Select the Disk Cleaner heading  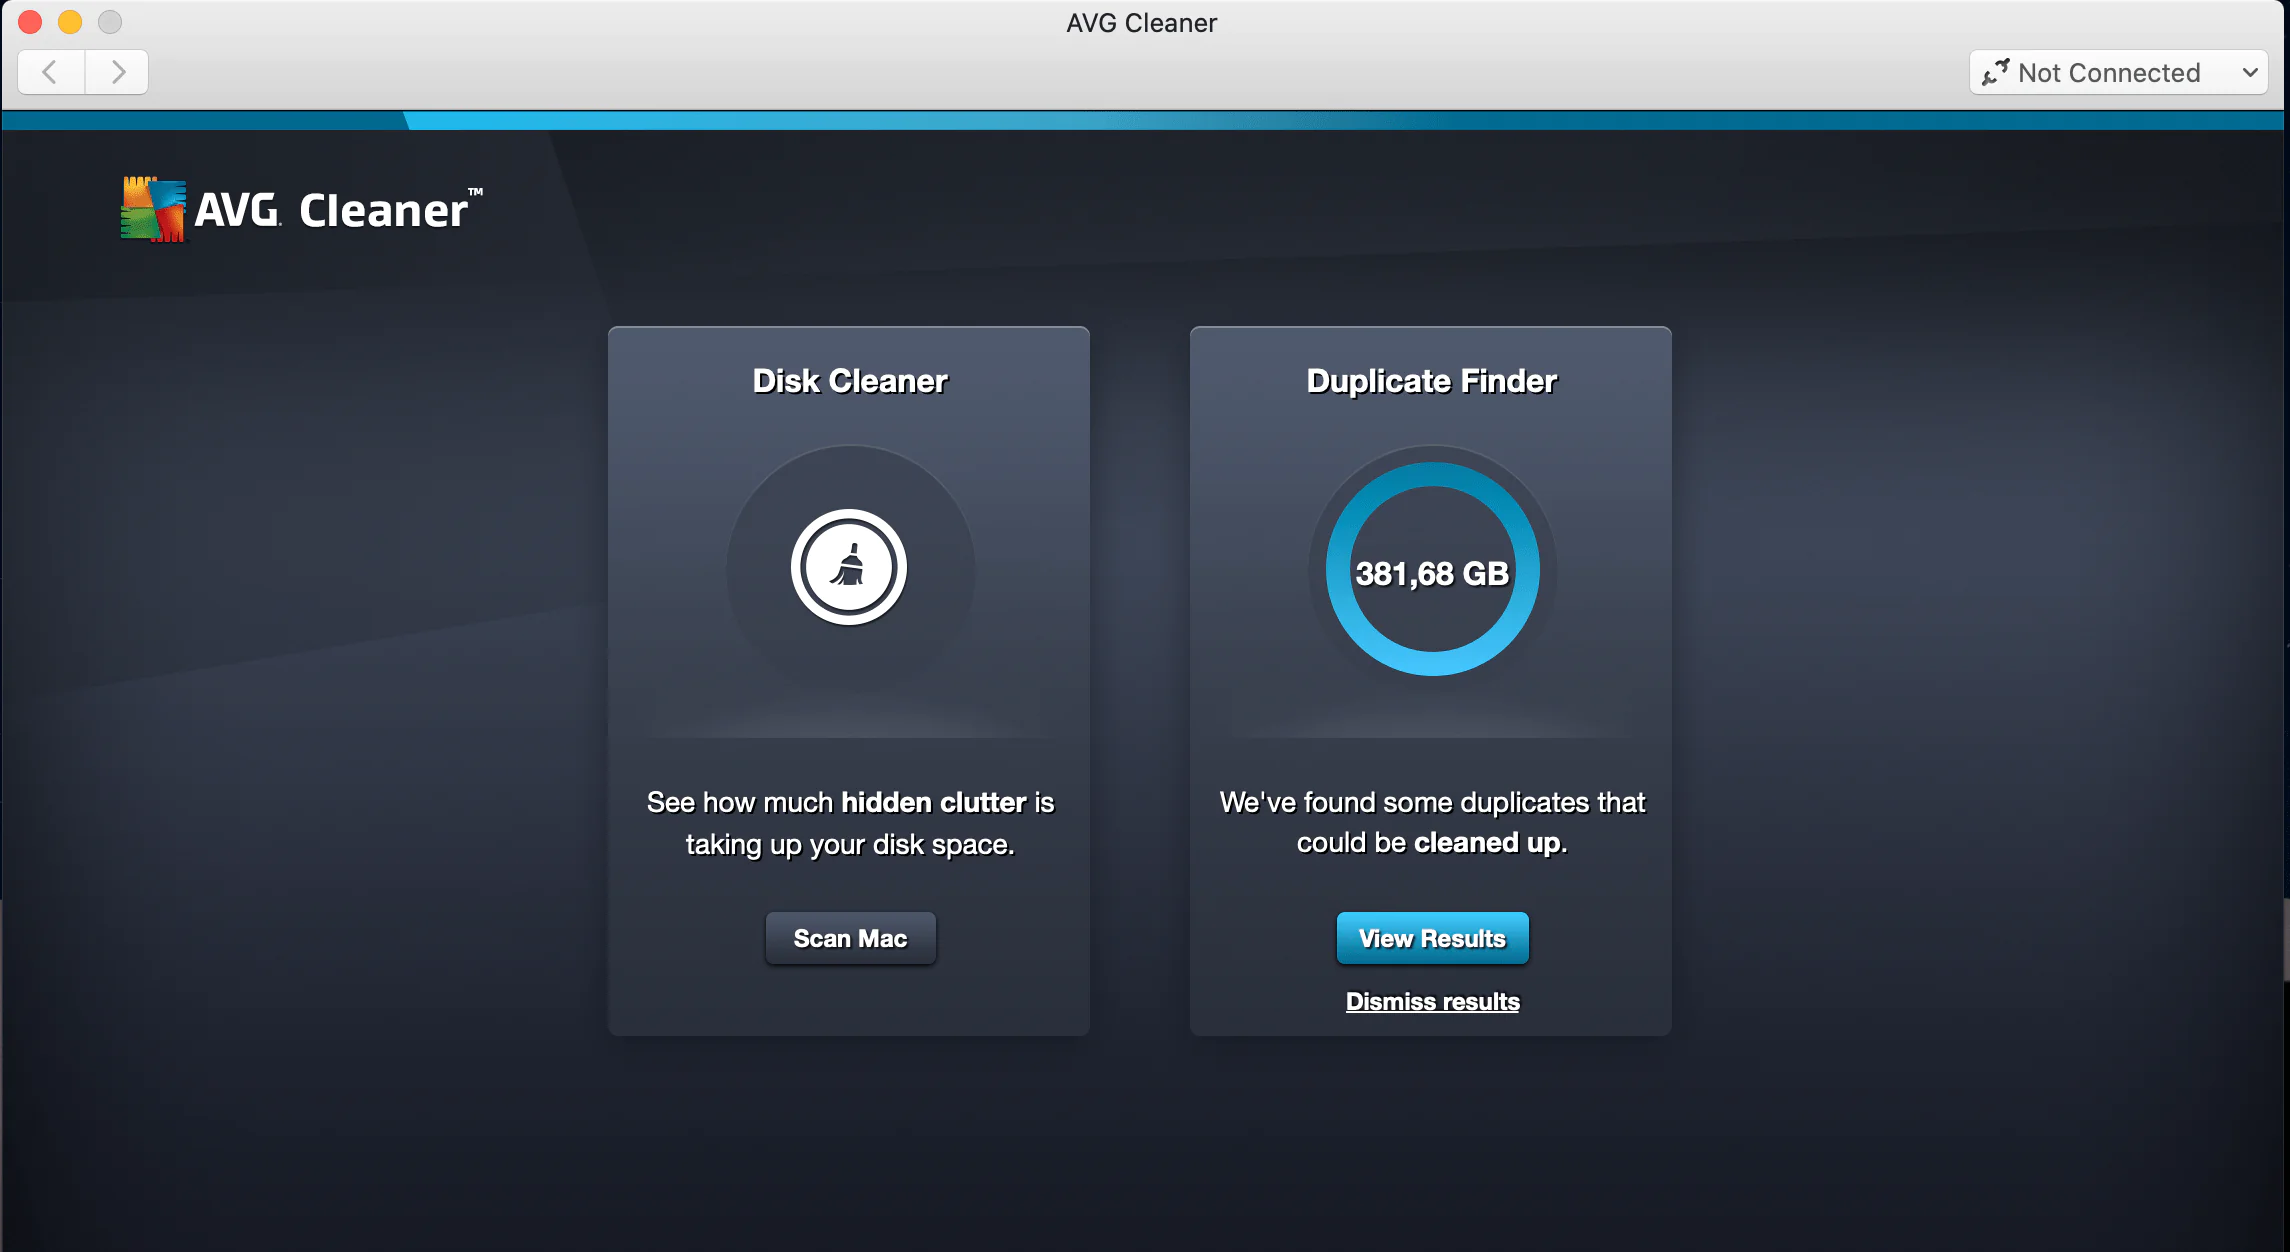click(849, 381)
